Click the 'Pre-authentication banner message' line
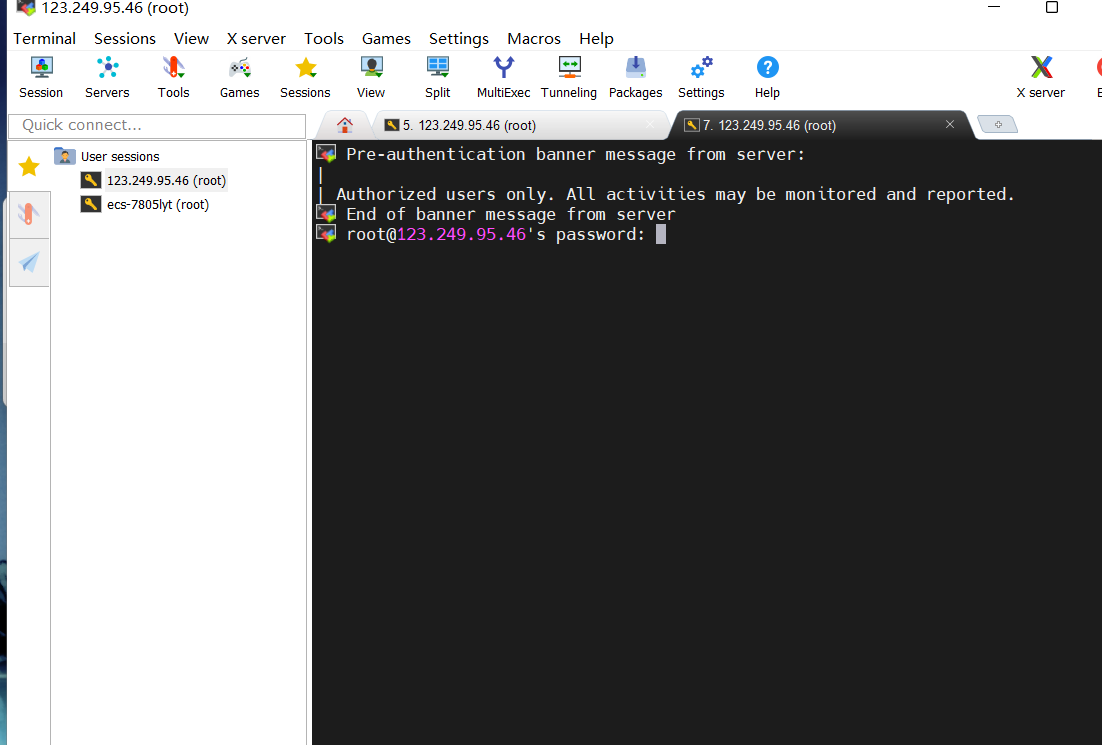The width and height of the screenshot is (1102, 745). click(x=575, y=154)
